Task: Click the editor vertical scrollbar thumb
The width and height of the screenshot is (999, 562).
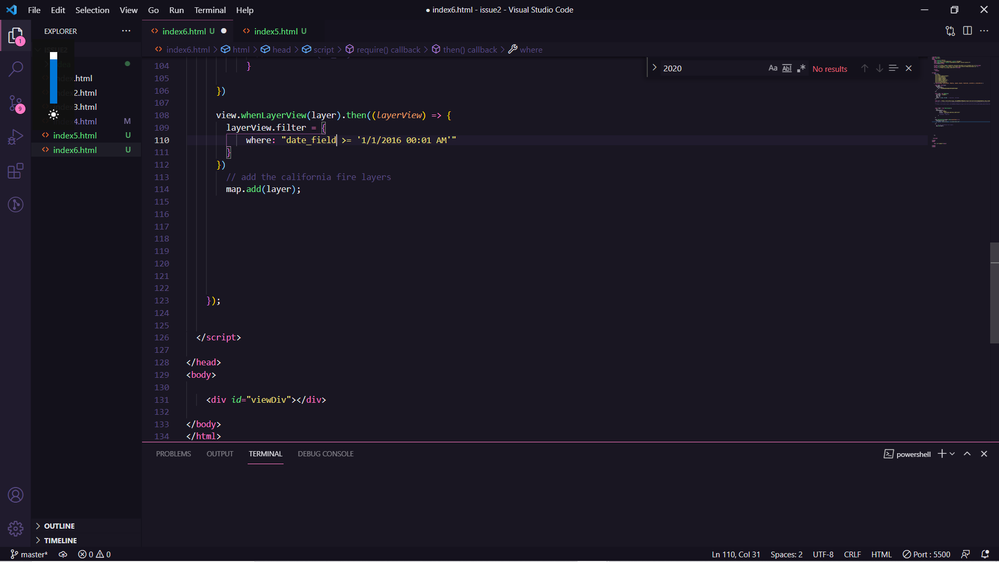Action: click(x=995, y=293)
